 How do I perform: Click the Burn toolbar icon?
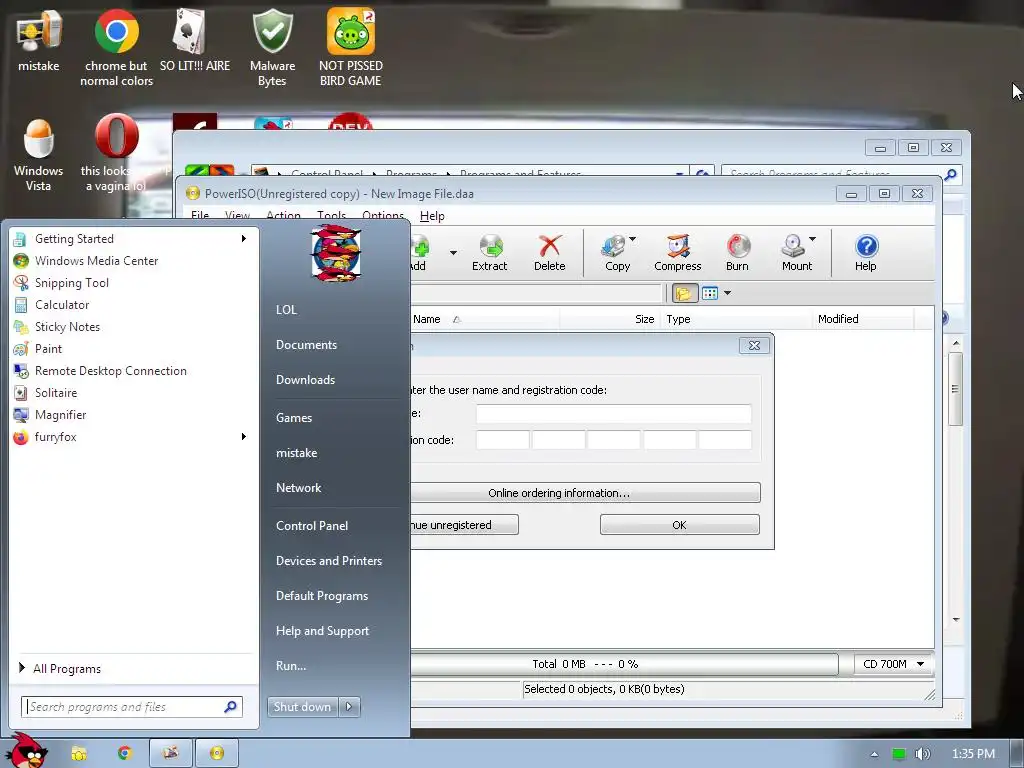pyautogui.click(x=738, y=253)
